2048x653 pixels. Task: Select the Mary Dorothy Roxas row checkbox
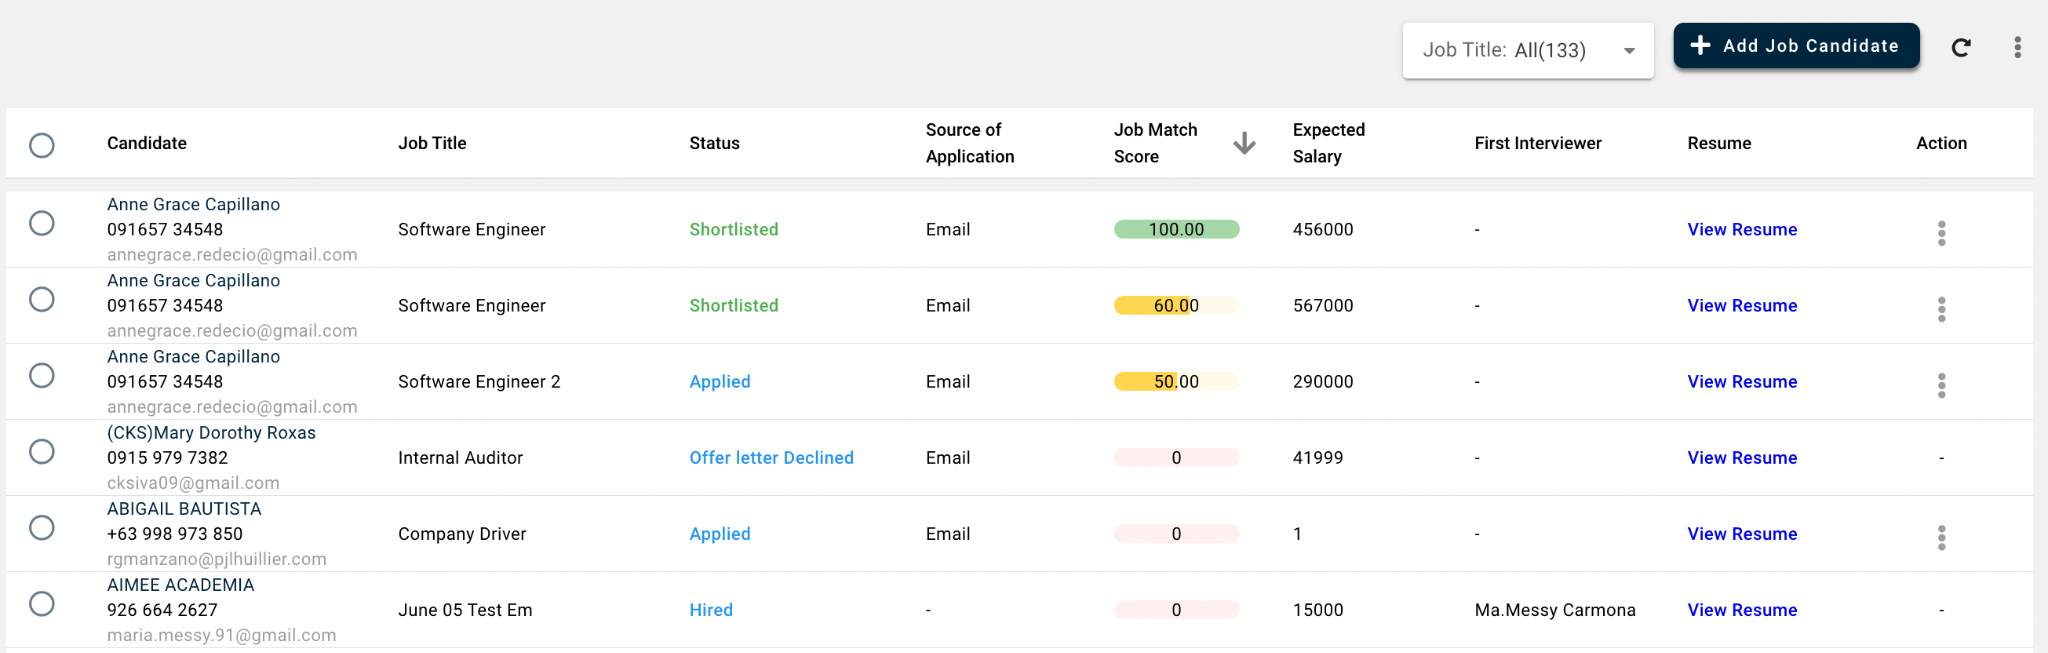[x=42, y=451]
